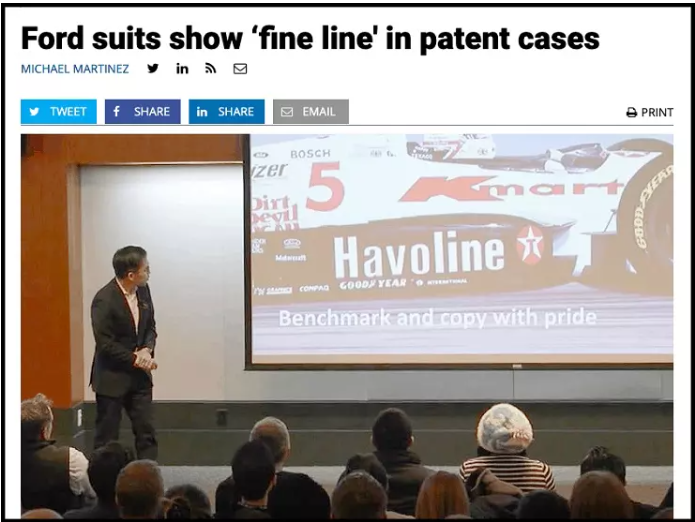
Task: Open the article's presentation photo
Action: point(347,326)
